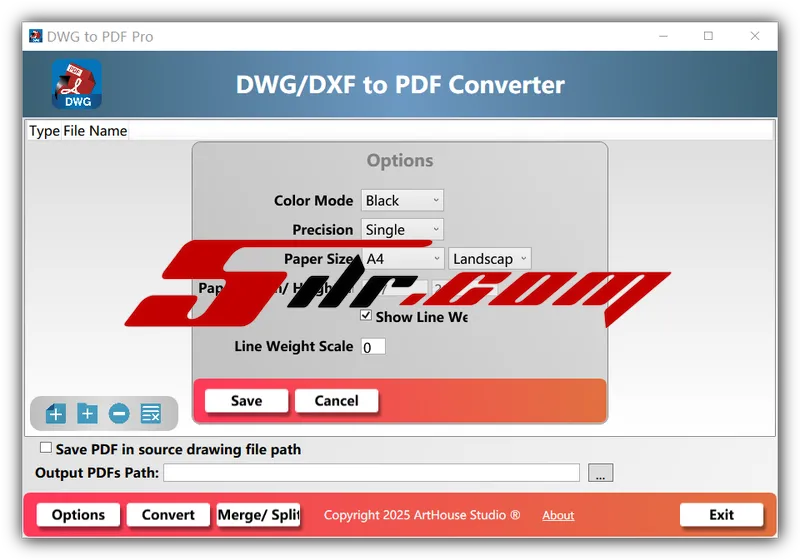Open the About link
Image resolution: width=800 pixels, height=560 pixels.
558,515
